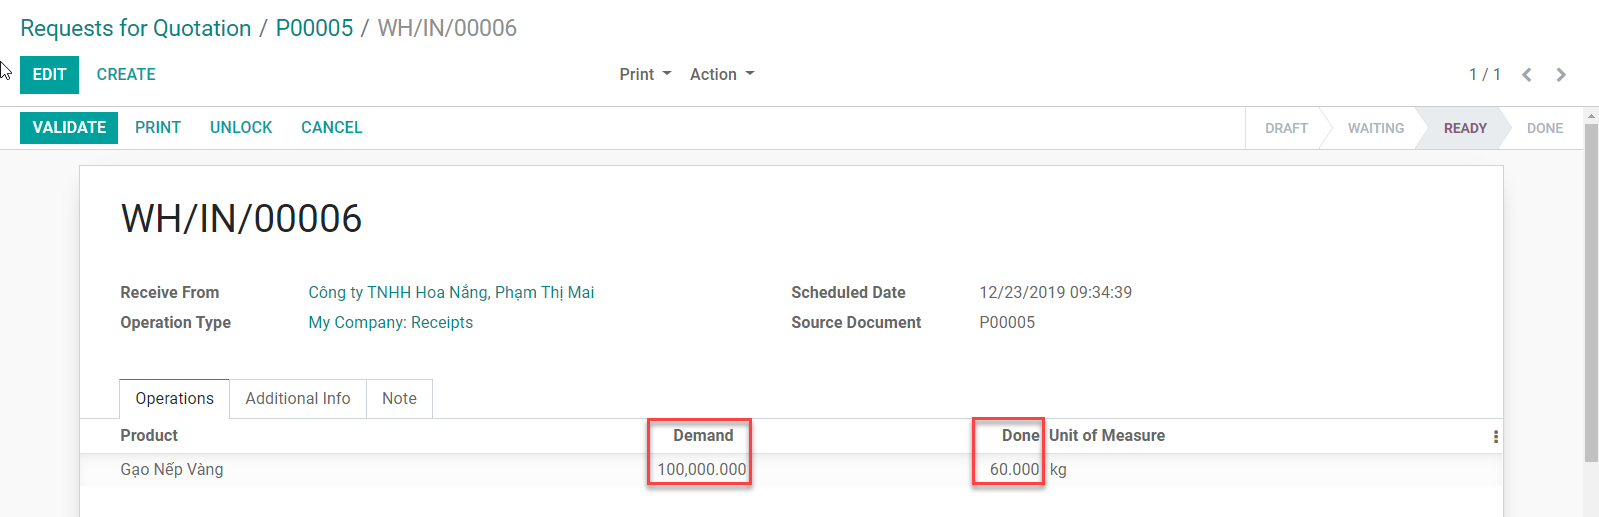Switch to the Additional Info tab
Image resolution: width=1599 pixels, height=517 pixels.
298,399
